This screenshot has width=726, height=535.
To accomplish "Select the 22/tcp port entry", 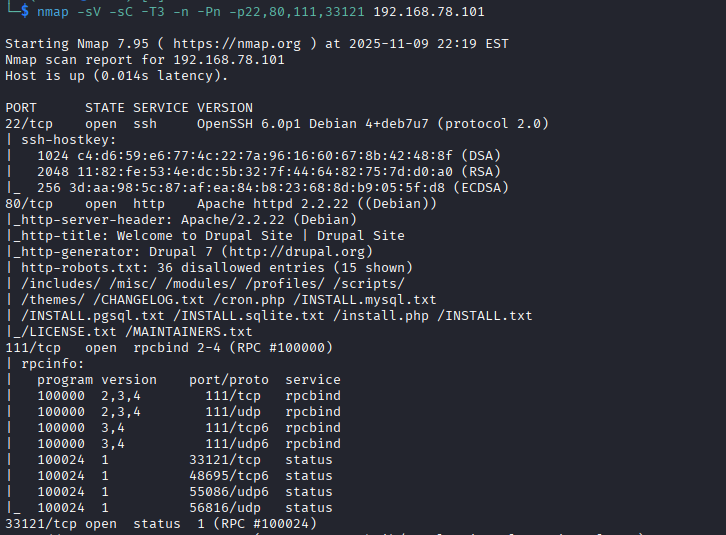I will 29,124.
